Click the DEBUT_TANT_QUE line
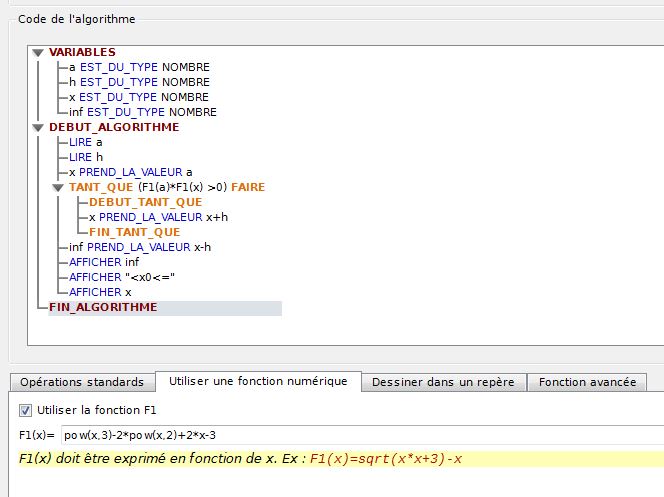 coord(145,202)
